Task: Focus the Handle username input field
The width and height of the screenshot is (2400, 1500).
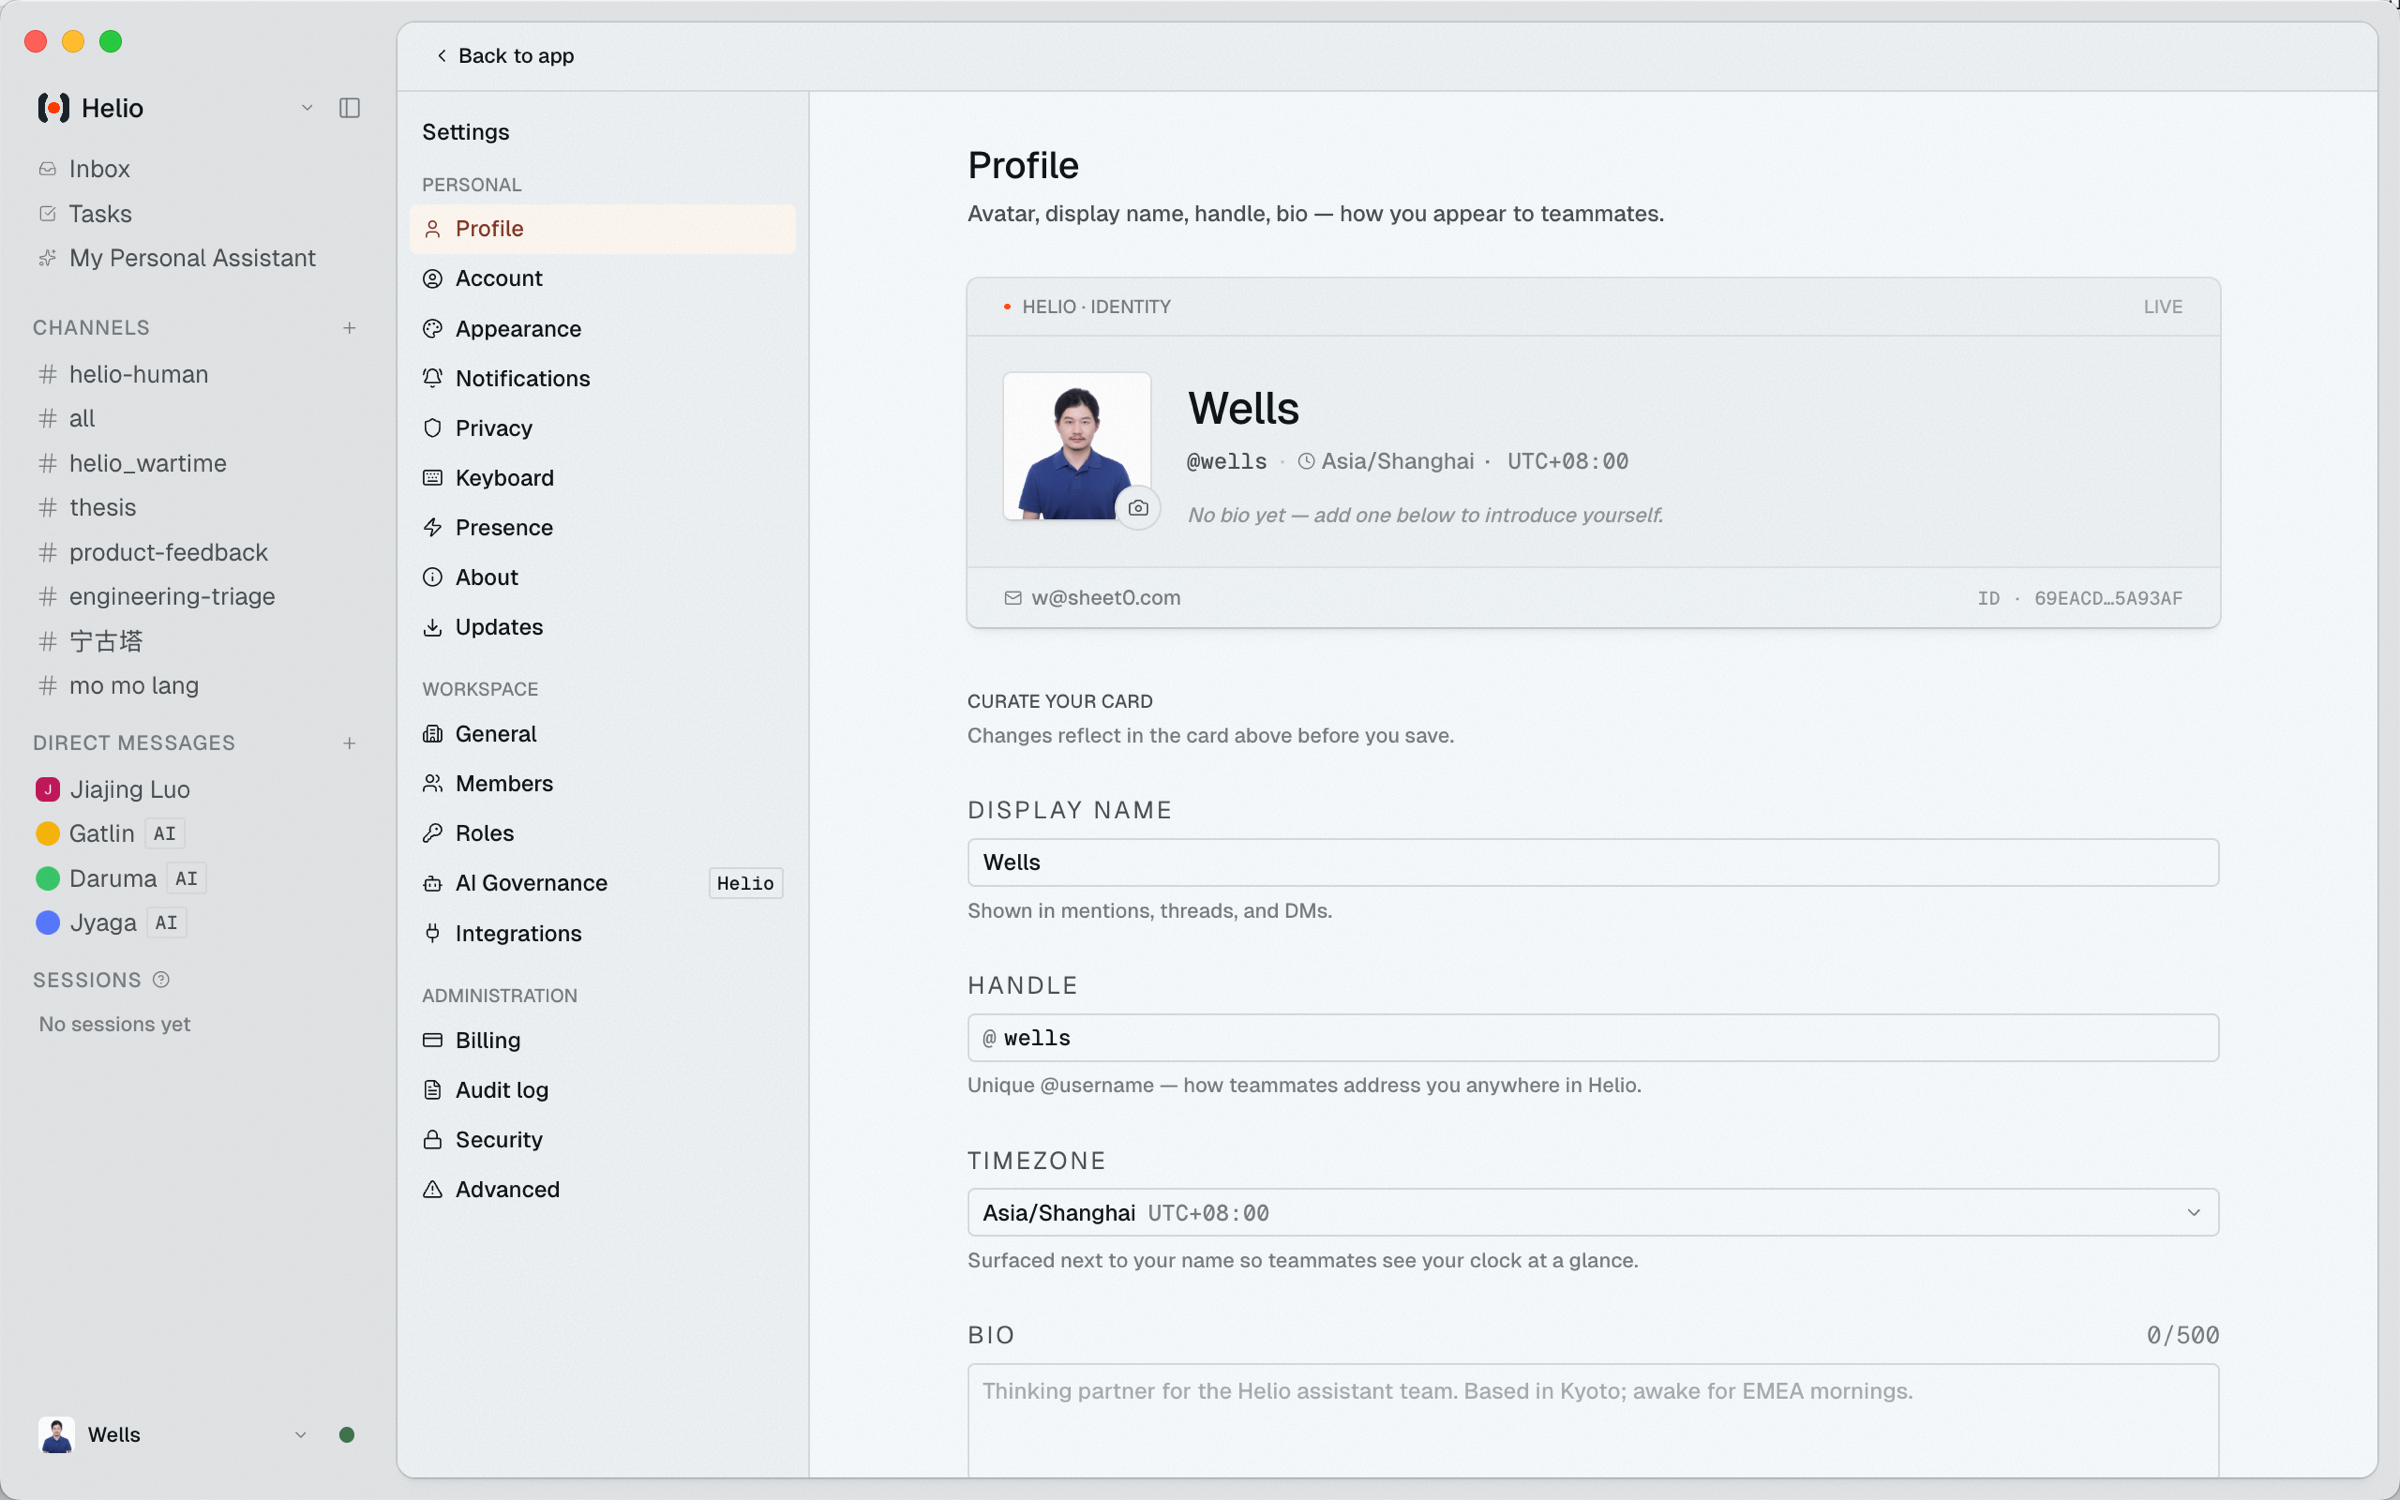Action: click(1593, 1038)
